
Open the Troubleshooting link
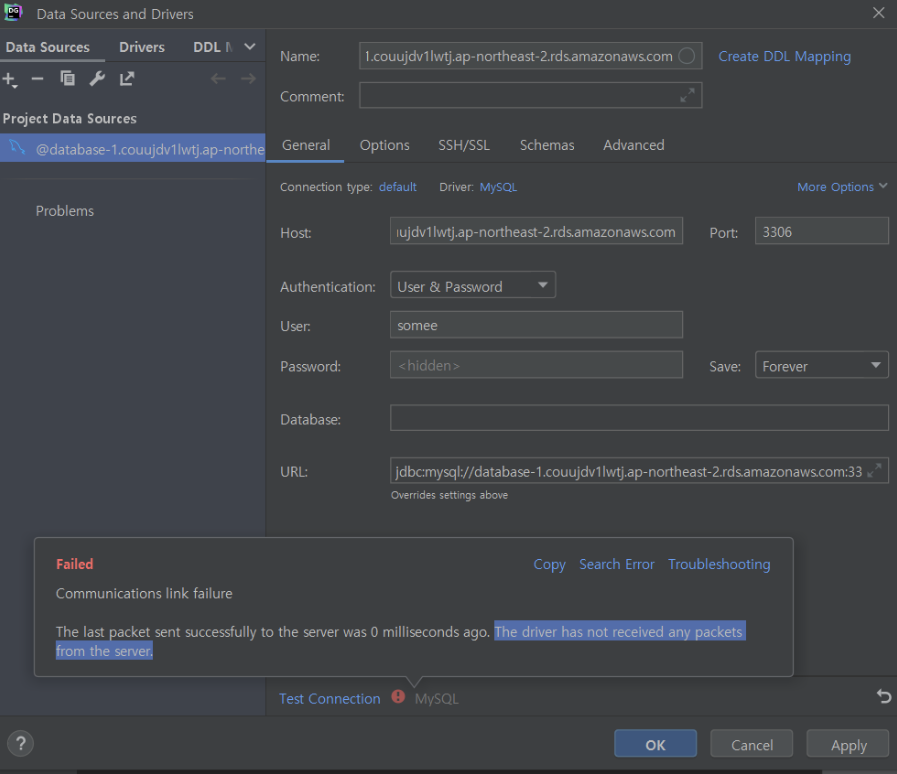(719, 565)
